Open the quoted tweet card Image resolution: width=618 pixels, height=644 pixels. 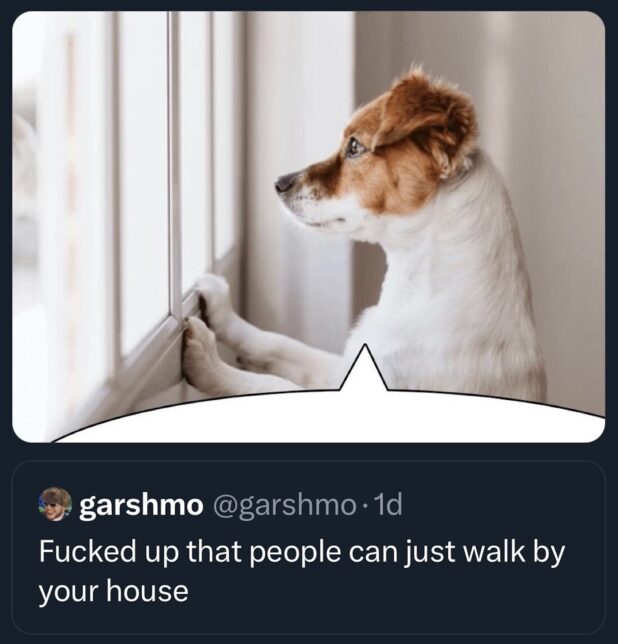308,547
